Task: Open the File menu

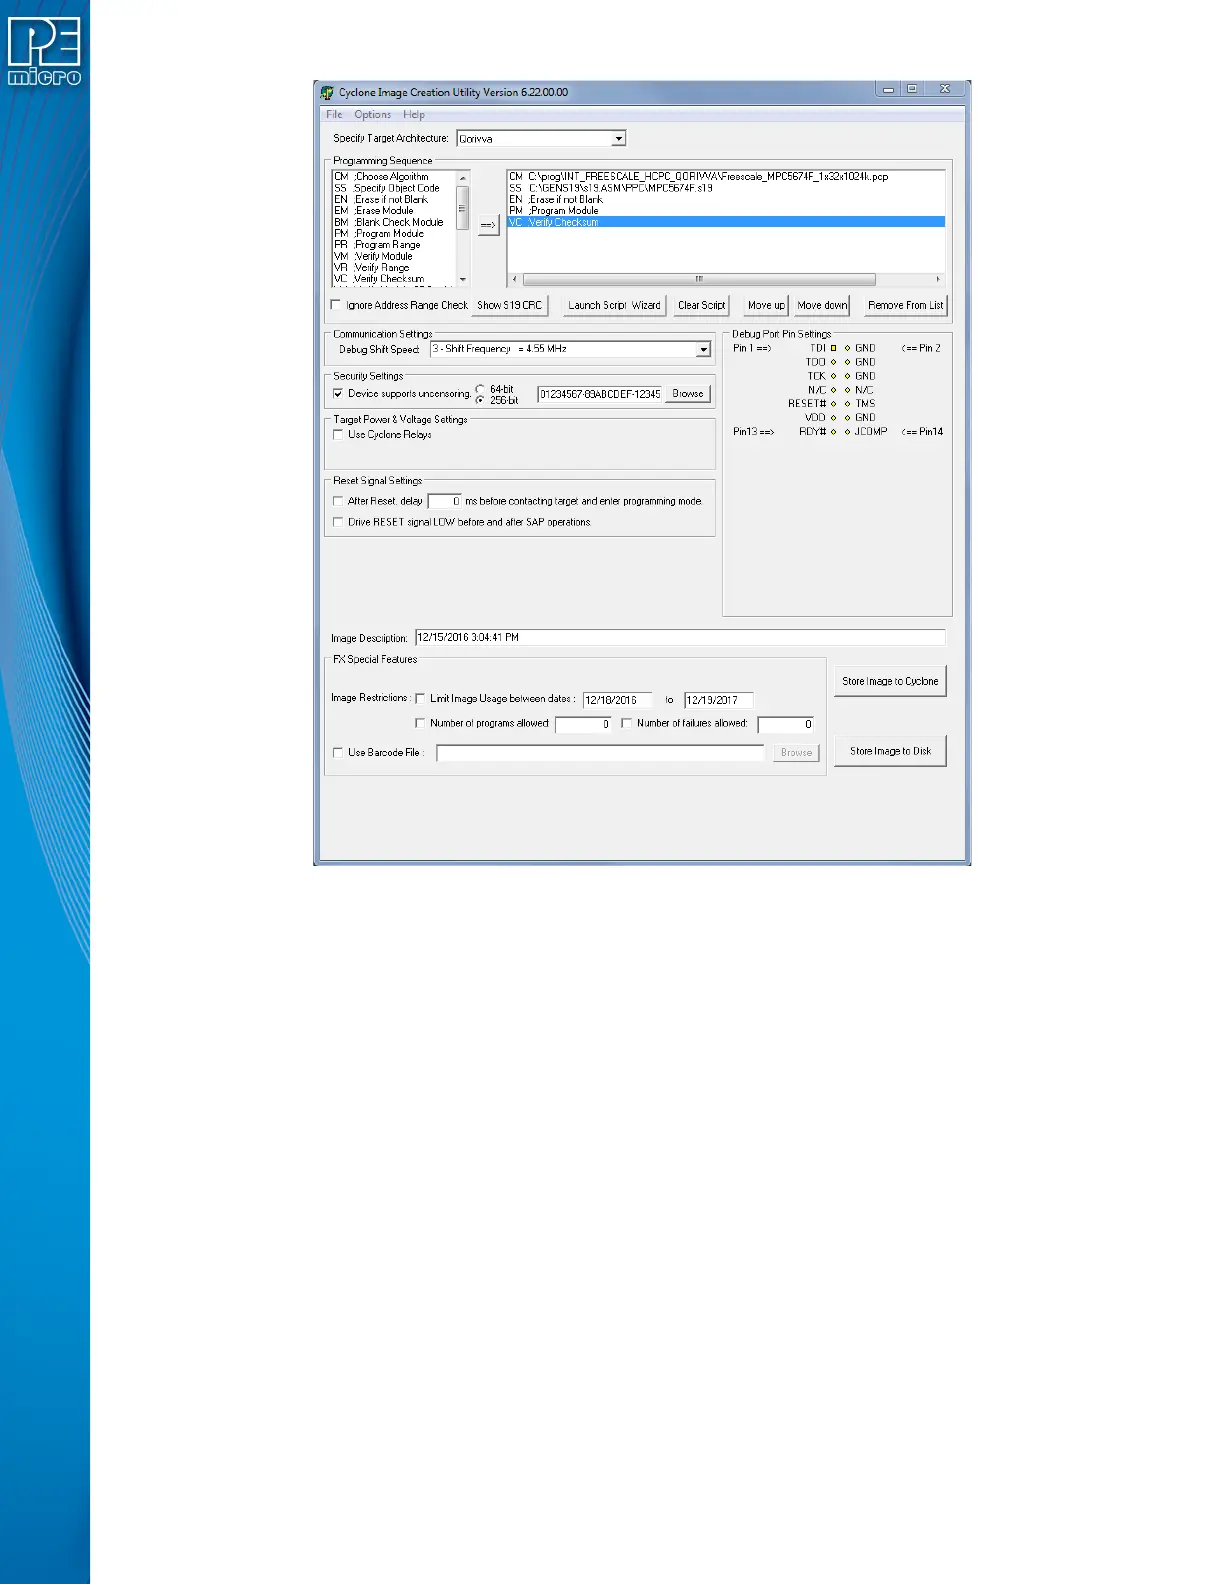Action: click(x=334, y=115)
